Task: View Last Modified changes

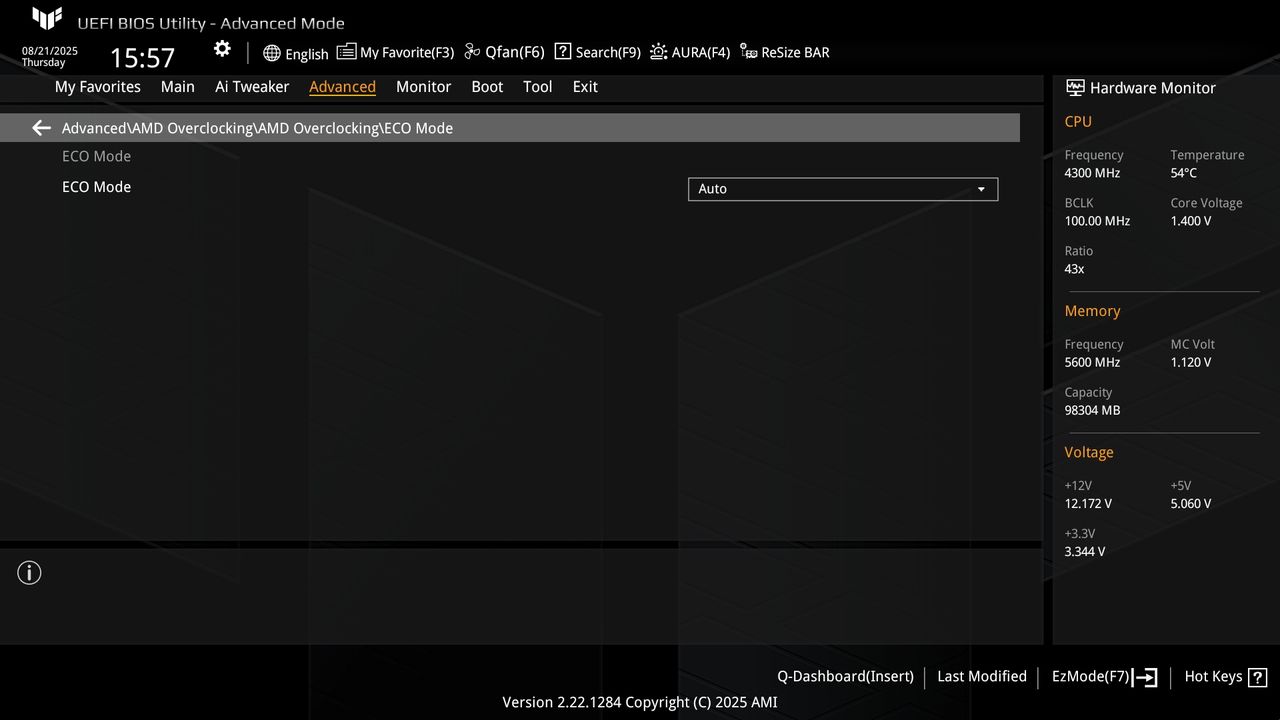Action: pos(981,677)
